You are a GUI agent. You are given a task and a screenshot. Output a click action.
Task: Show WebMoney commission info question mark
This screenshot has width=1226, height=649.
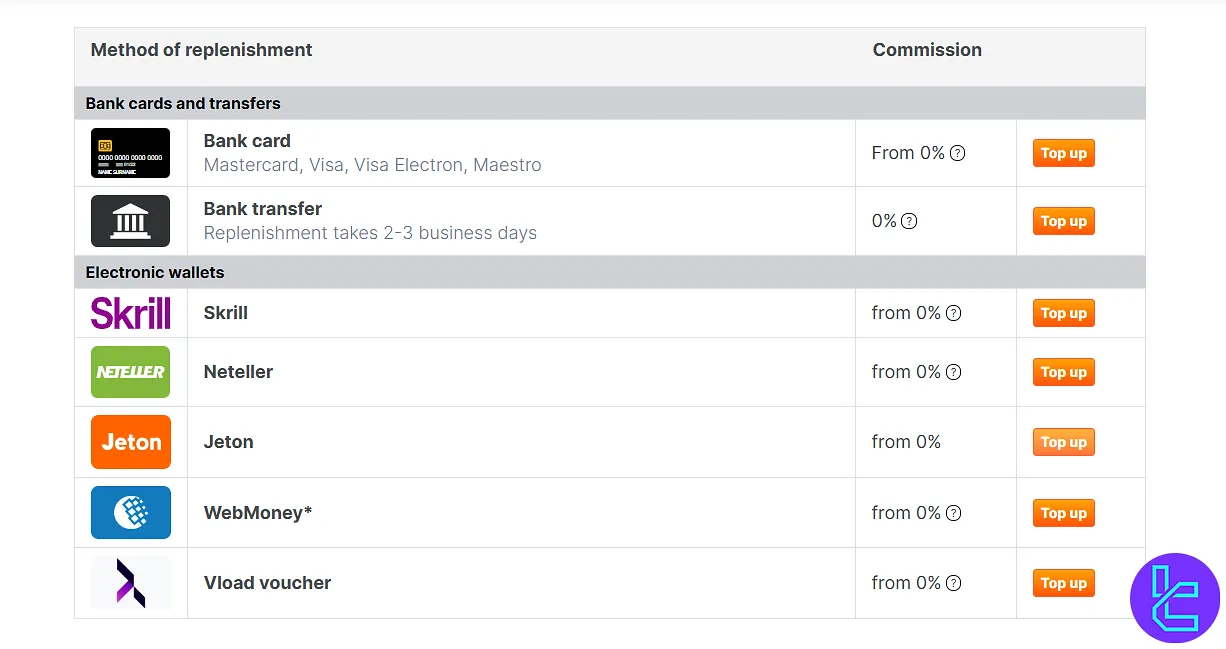click(x=953, y=513)
